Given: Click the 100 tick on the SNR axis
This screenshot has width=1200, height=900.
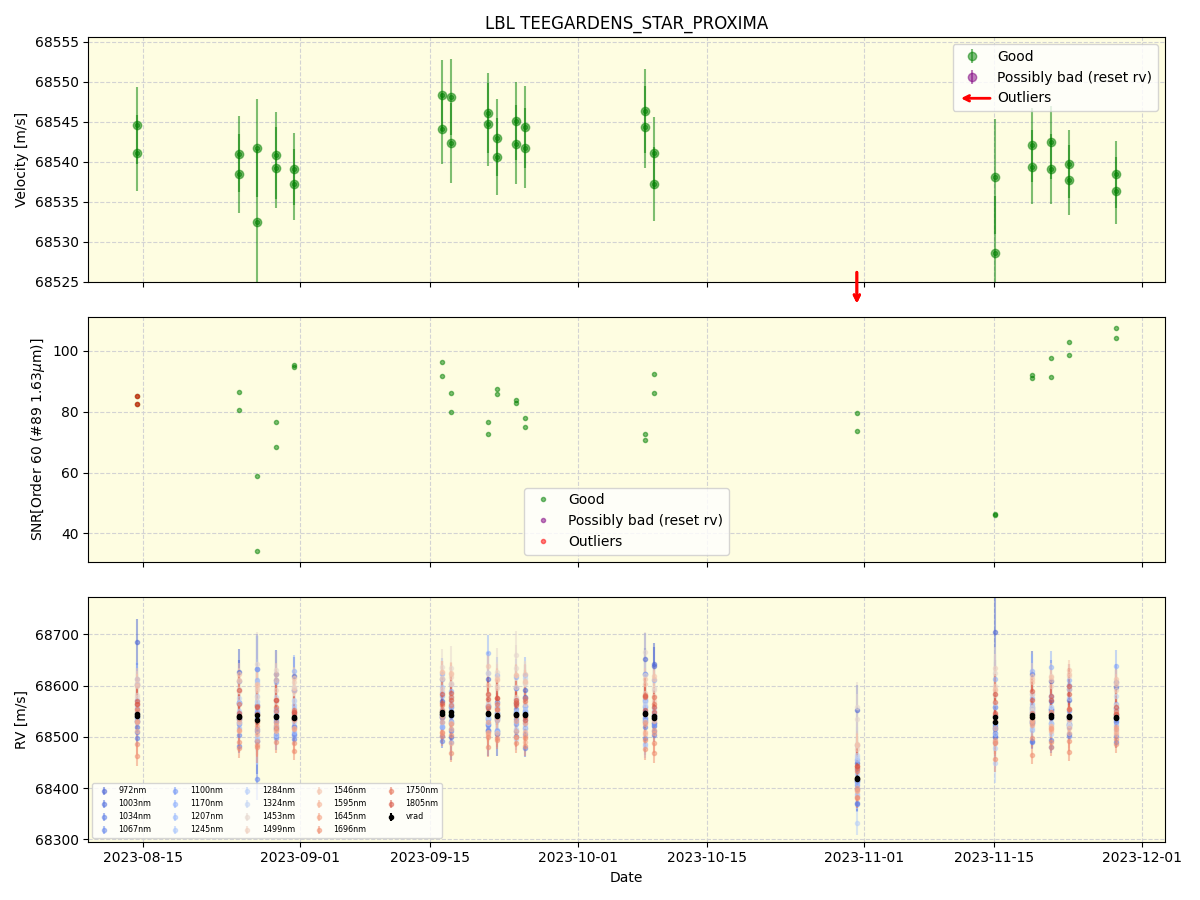Looking at the screenshot, I should [x=68, y=351].
